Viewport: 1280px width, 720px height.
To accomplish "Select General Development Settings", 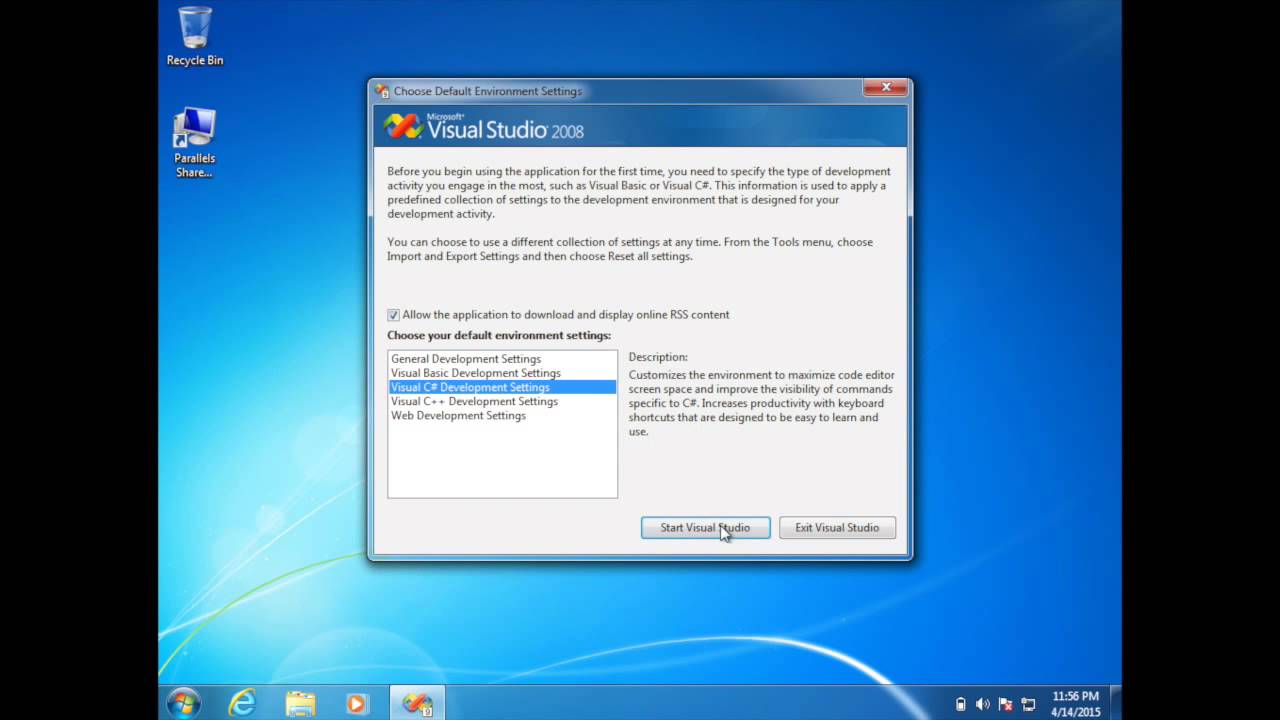I will click(502, 359).
